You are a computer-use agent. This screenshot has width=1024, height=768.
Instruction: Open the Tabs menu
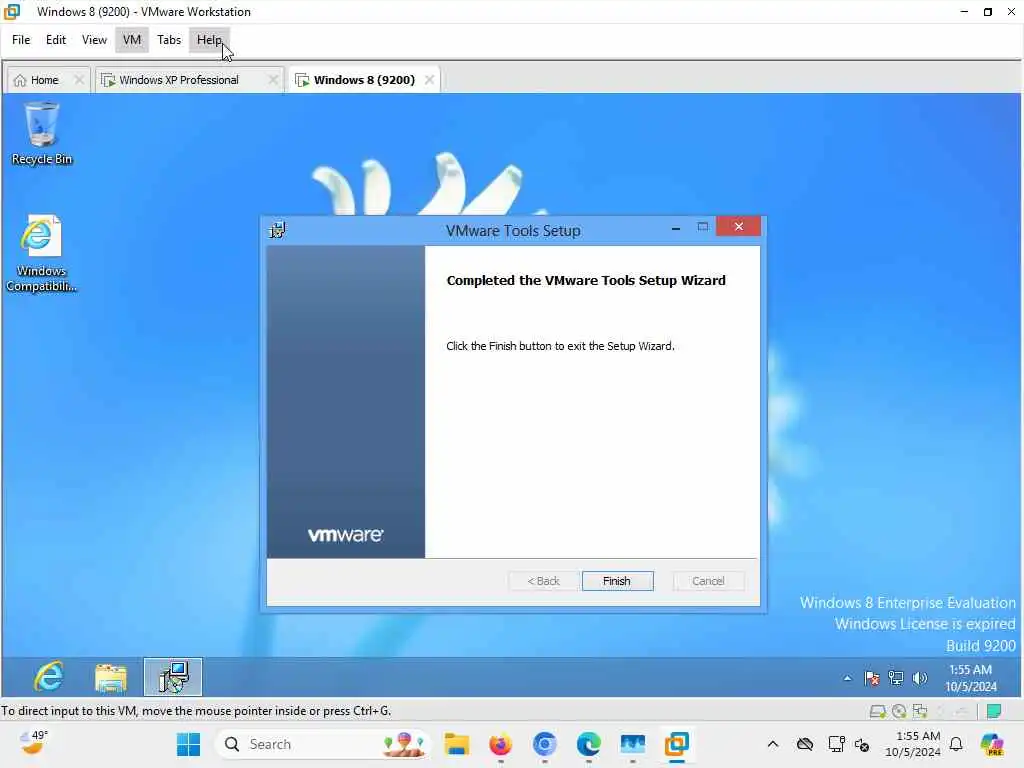(x=168, y=40)
